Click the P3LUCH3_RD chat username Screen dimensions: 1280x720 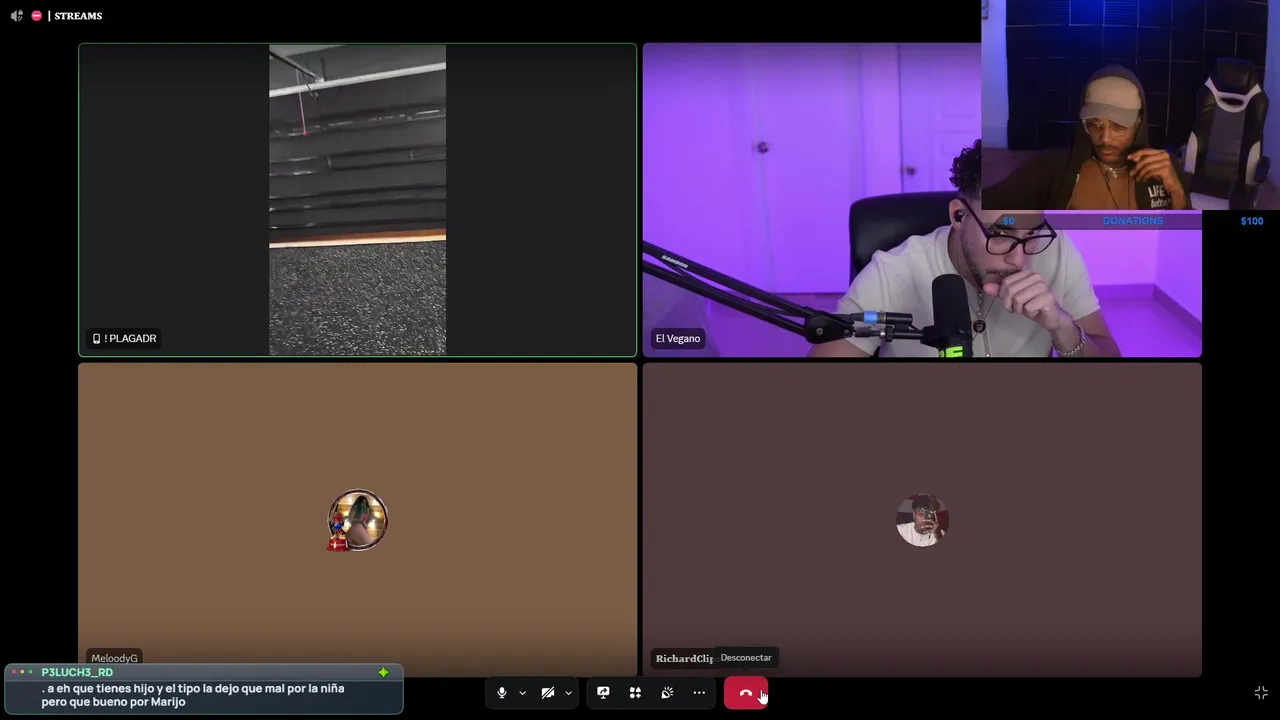pyautogui.click(x=77, y=672)
